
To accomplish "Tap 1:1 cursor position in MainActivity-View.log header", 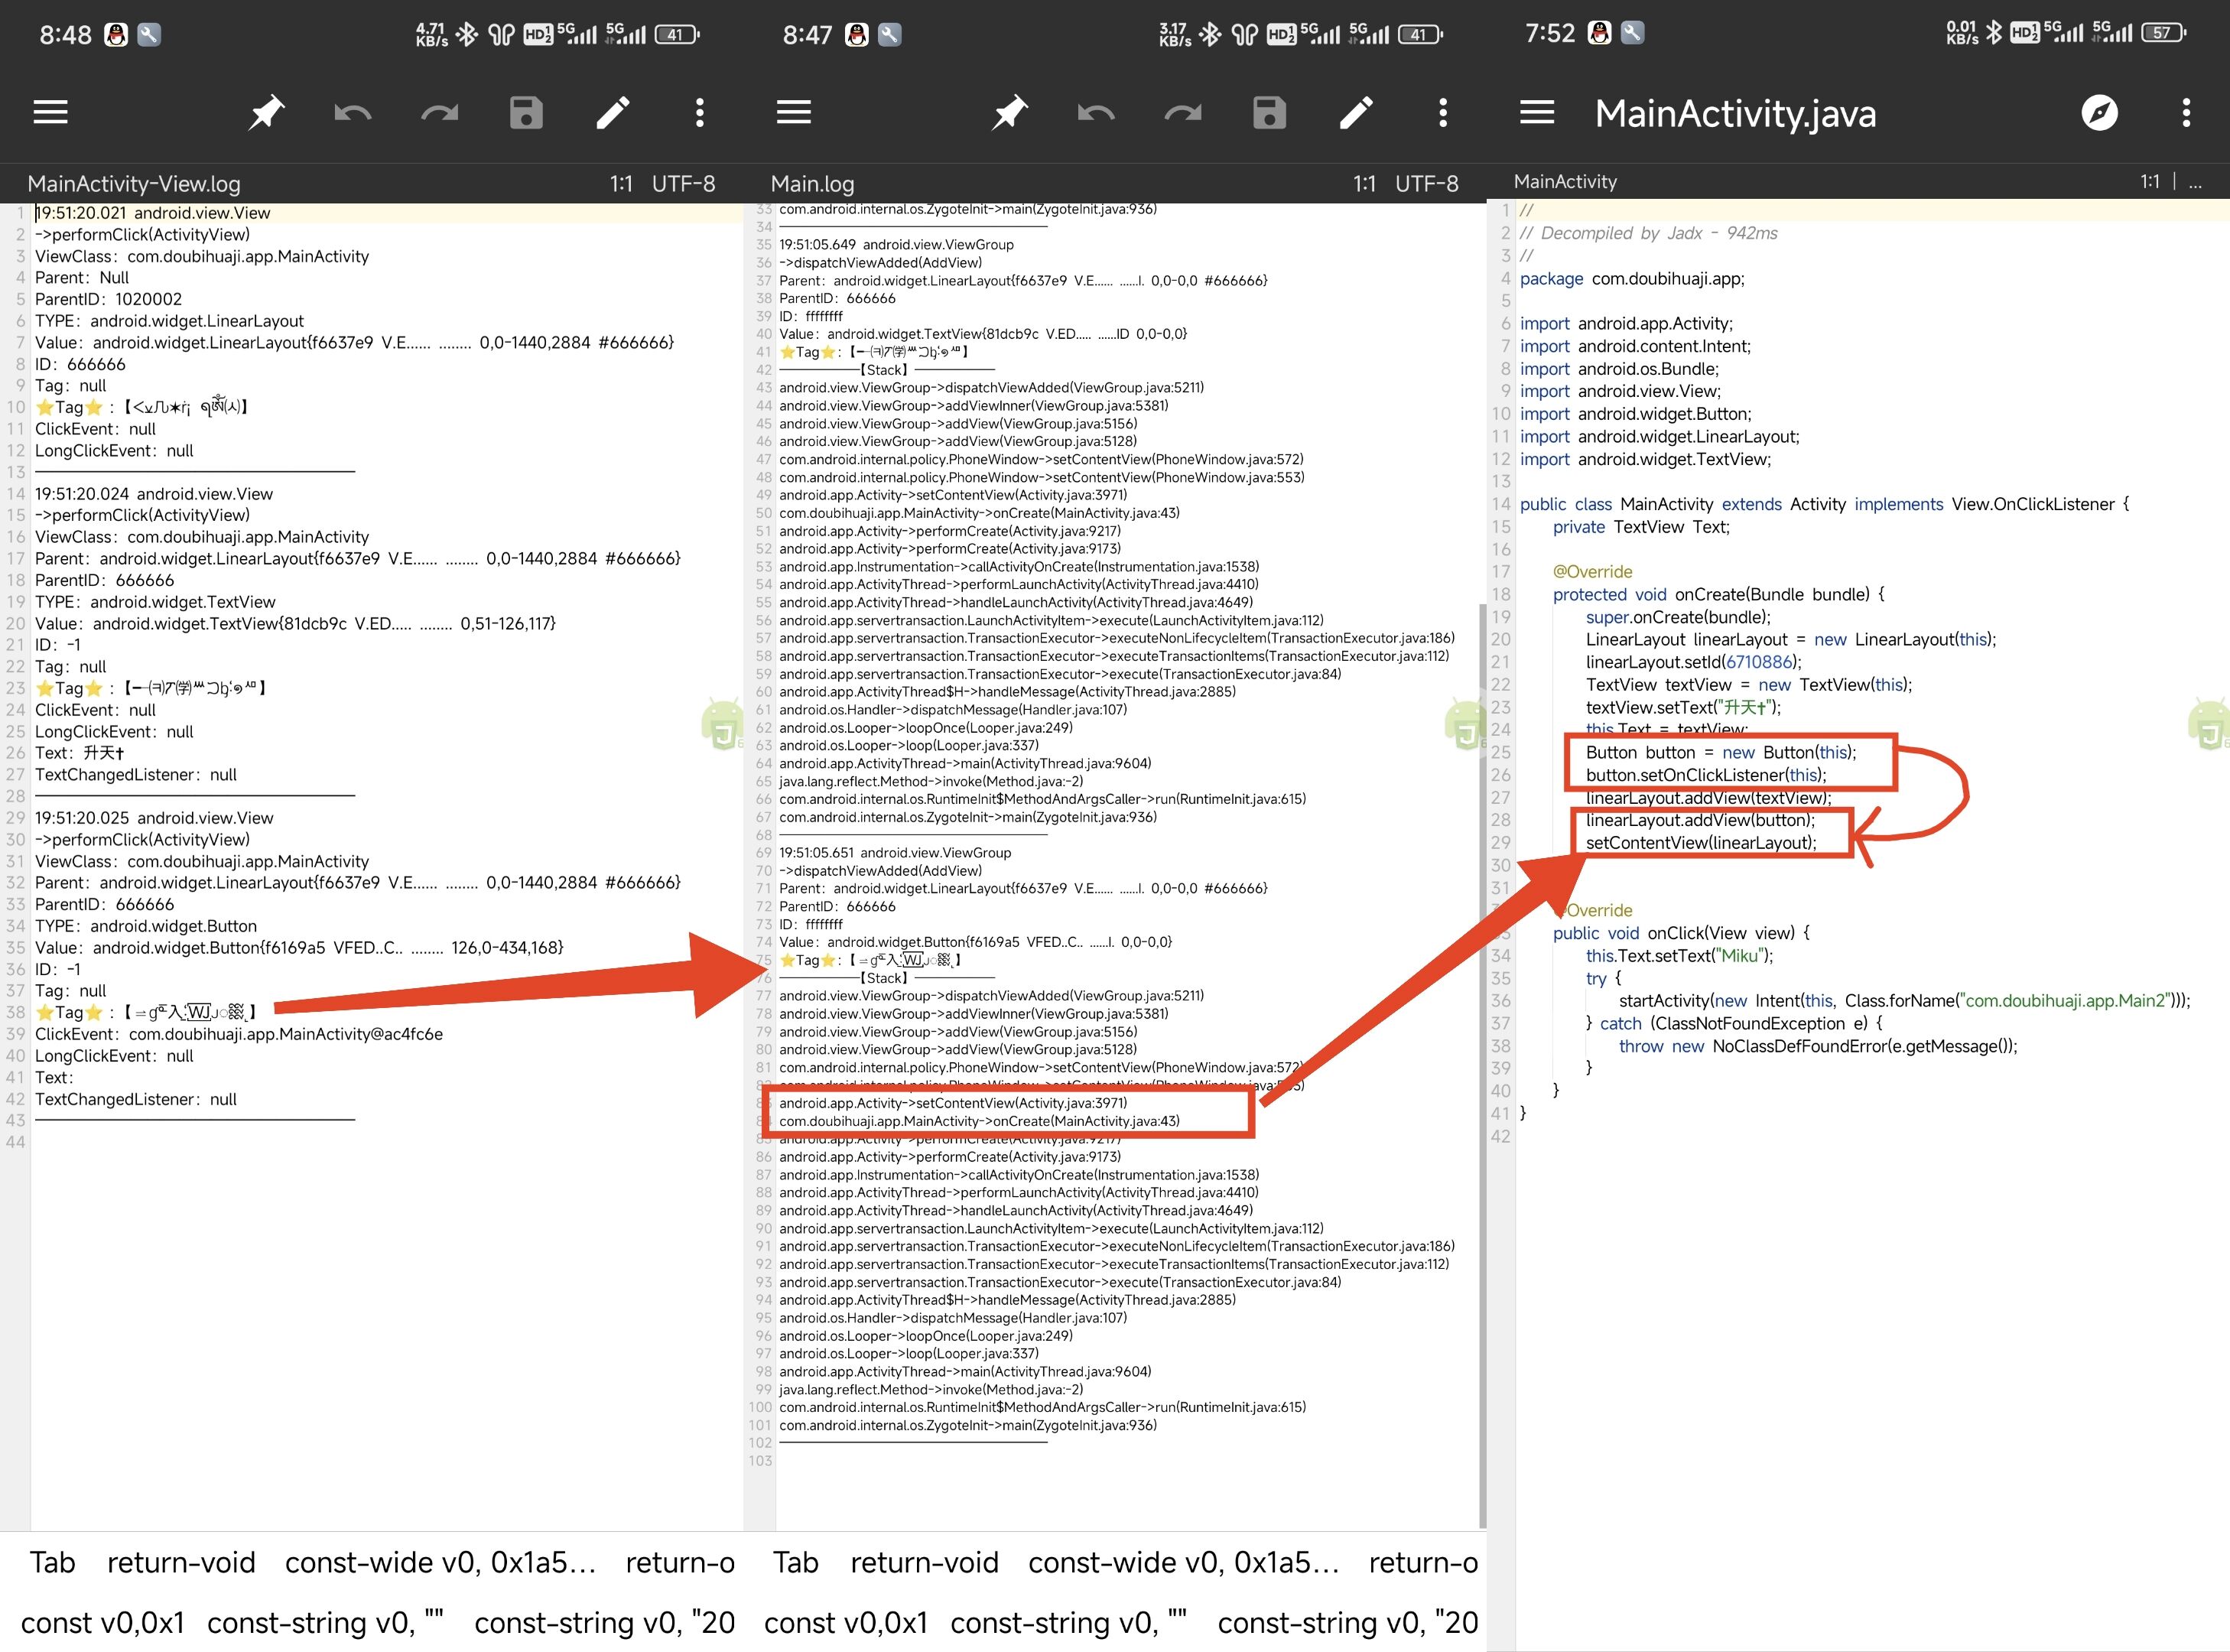I will [621, 184].
